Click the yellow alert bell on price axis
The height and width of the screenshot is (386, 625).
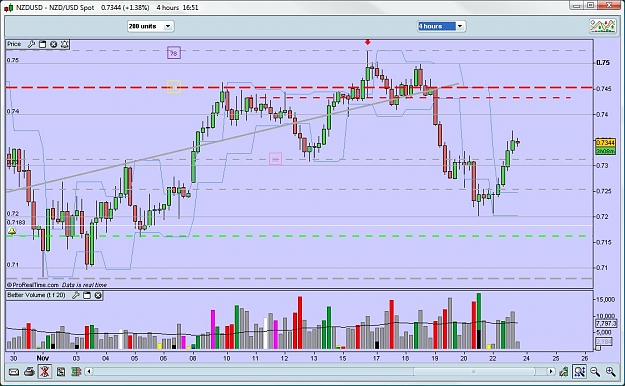[12, 231]
